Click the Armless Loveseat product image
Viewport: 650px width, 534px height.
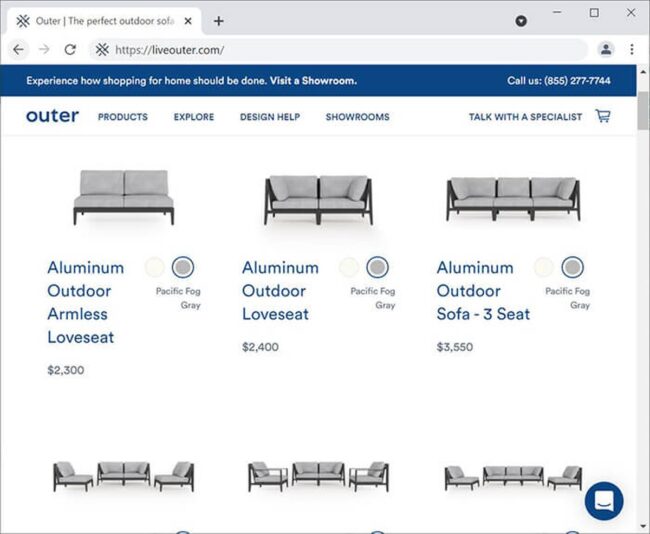tap(124, 197)
